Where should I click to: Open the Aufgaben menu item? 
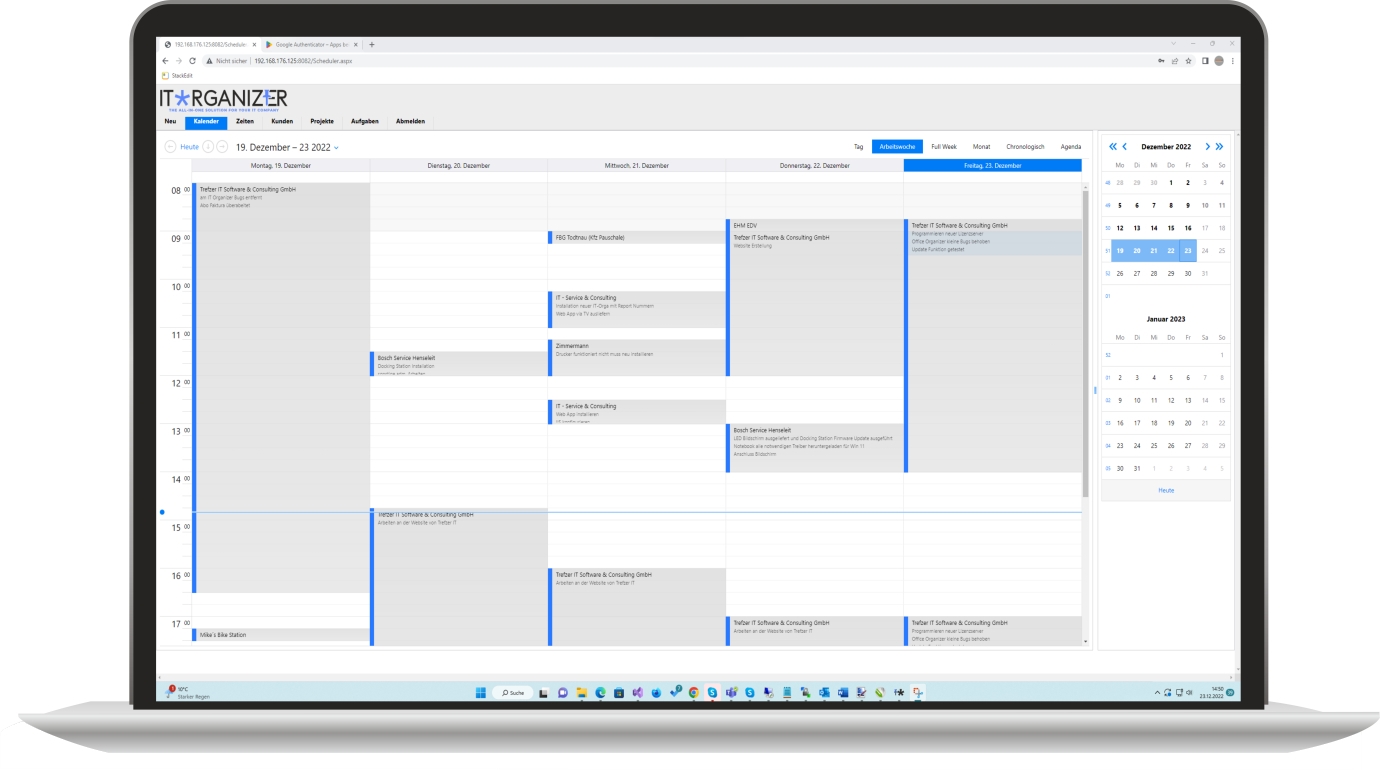pos(365,121)
